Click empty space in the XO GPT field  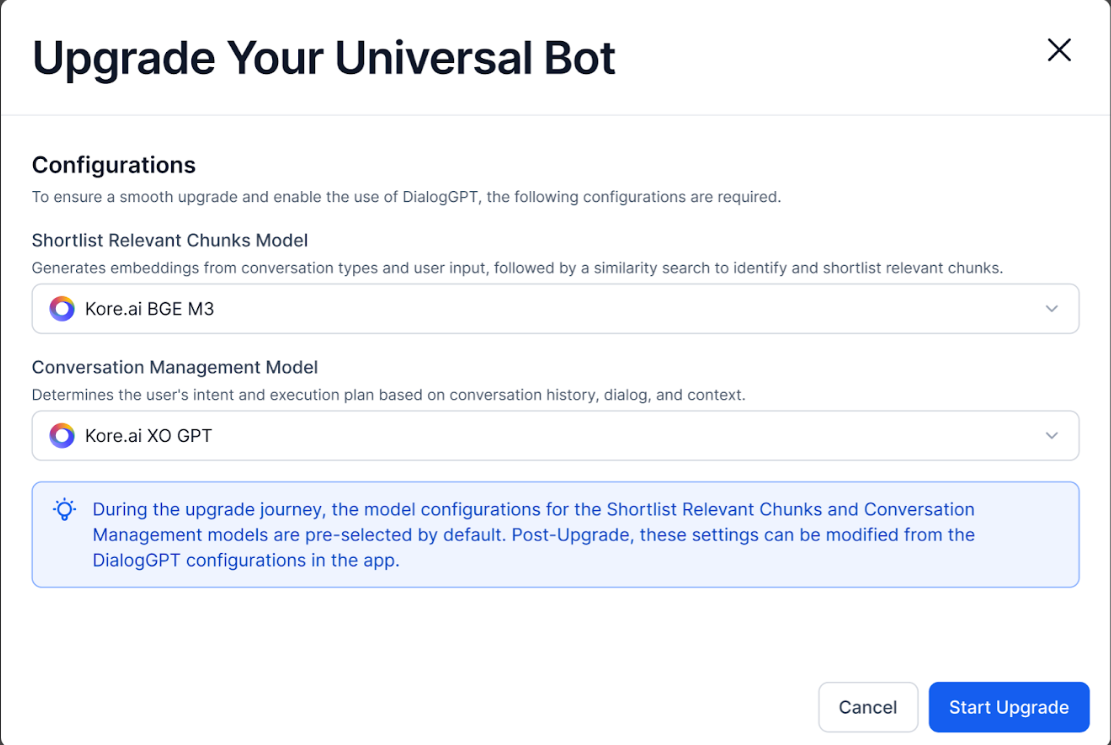[x=600, y=436]
